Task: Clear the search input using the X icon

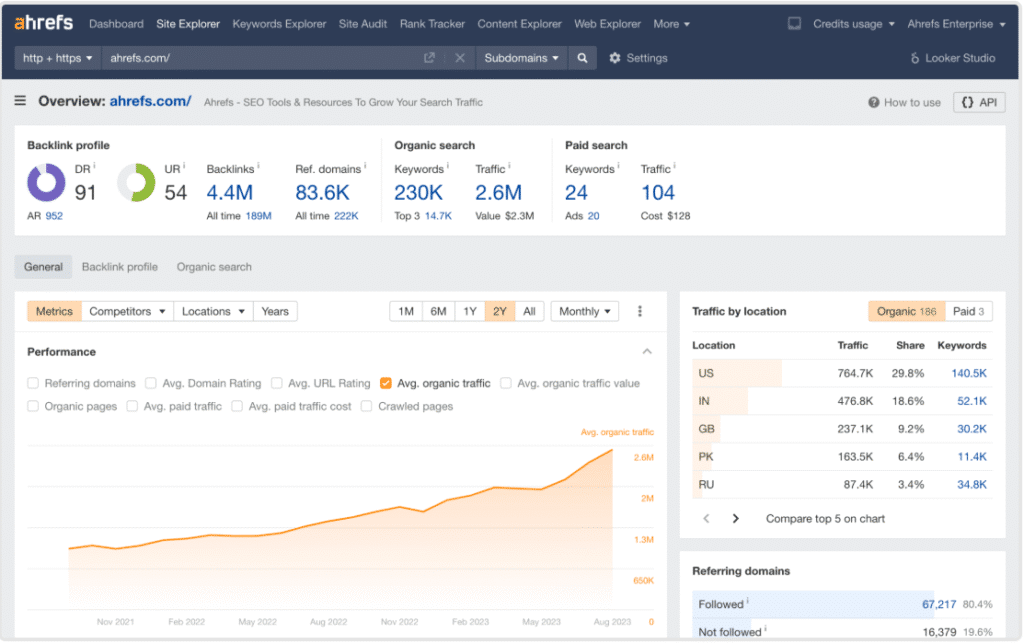Action: pyautogui.click(x=459, y=57)
